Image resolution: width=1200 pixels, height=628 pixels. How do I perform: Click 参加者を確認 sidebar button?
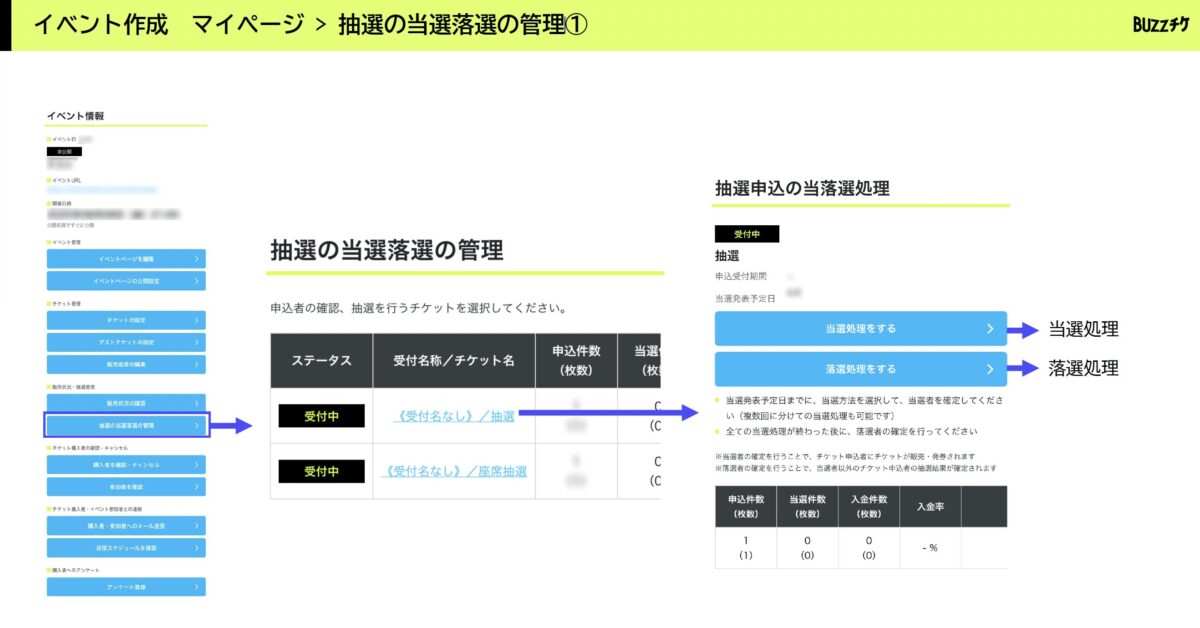click(x=126, y=487)
